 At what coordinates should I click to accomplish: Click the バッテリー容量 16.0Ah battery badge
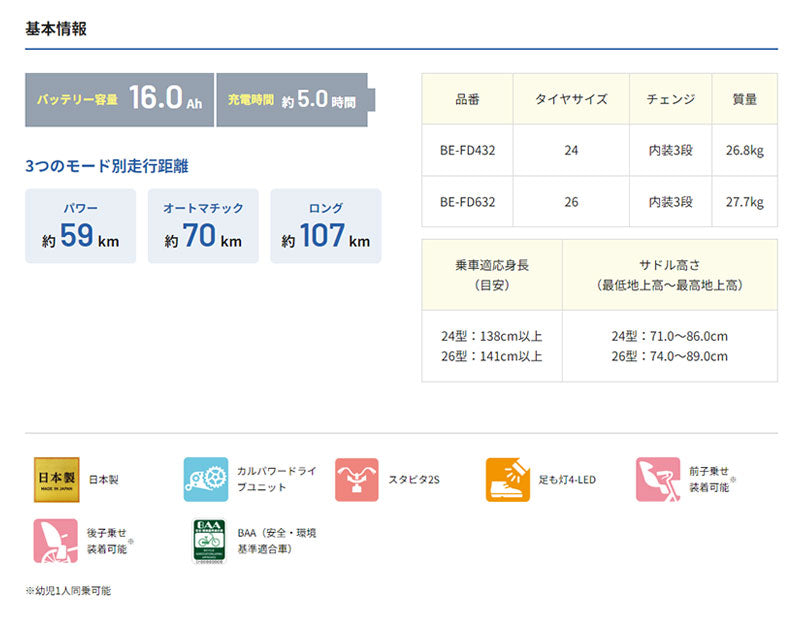pos(119,99)
